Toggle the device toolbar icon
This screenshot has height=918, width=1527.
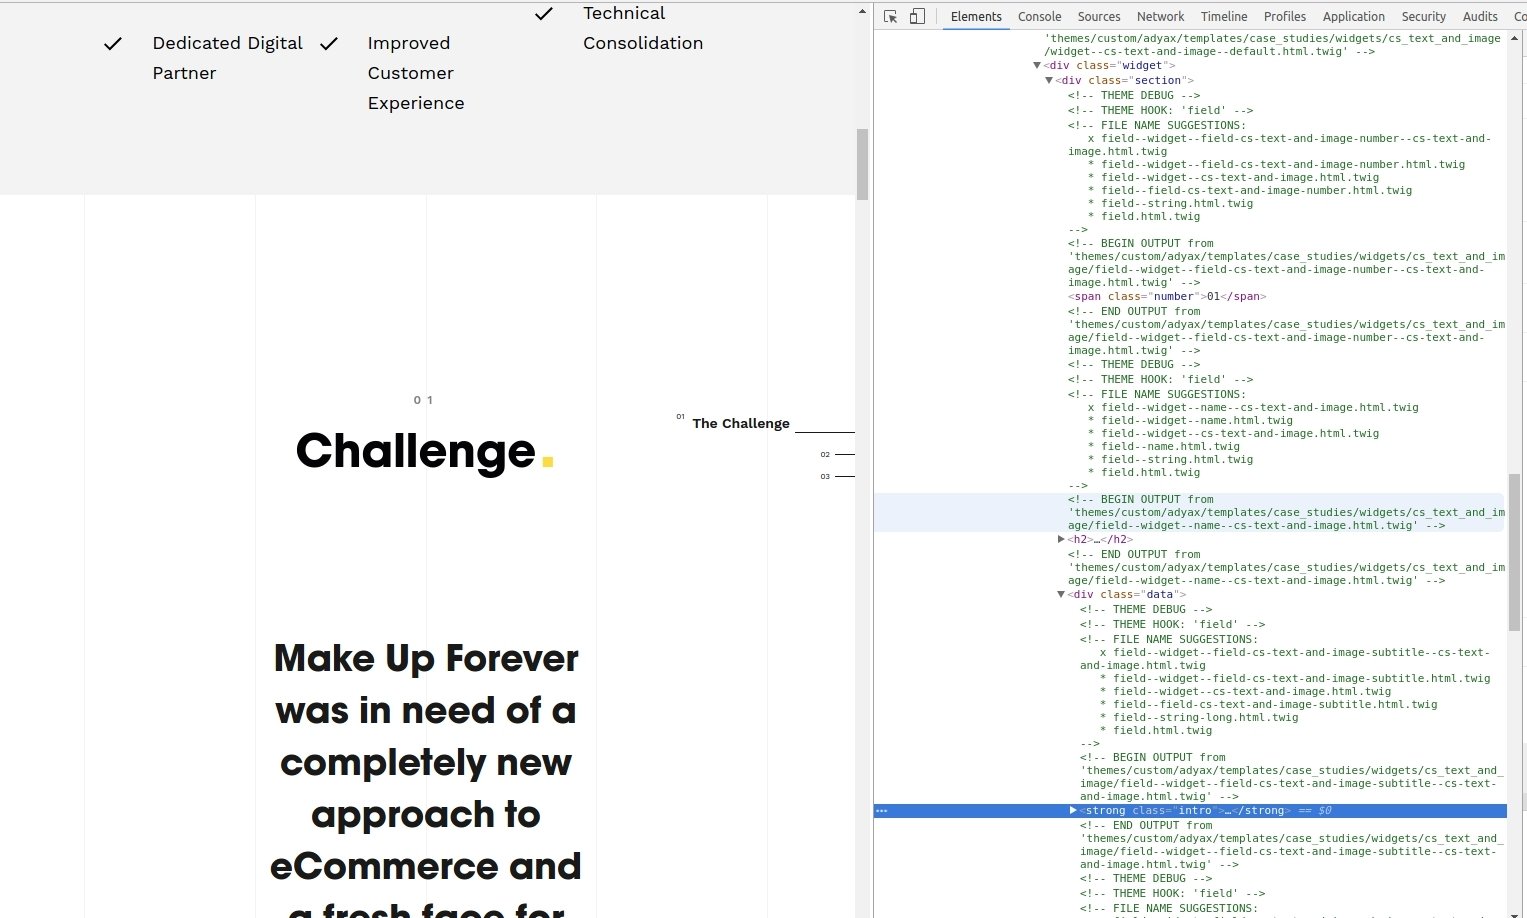tap(917, 16)
